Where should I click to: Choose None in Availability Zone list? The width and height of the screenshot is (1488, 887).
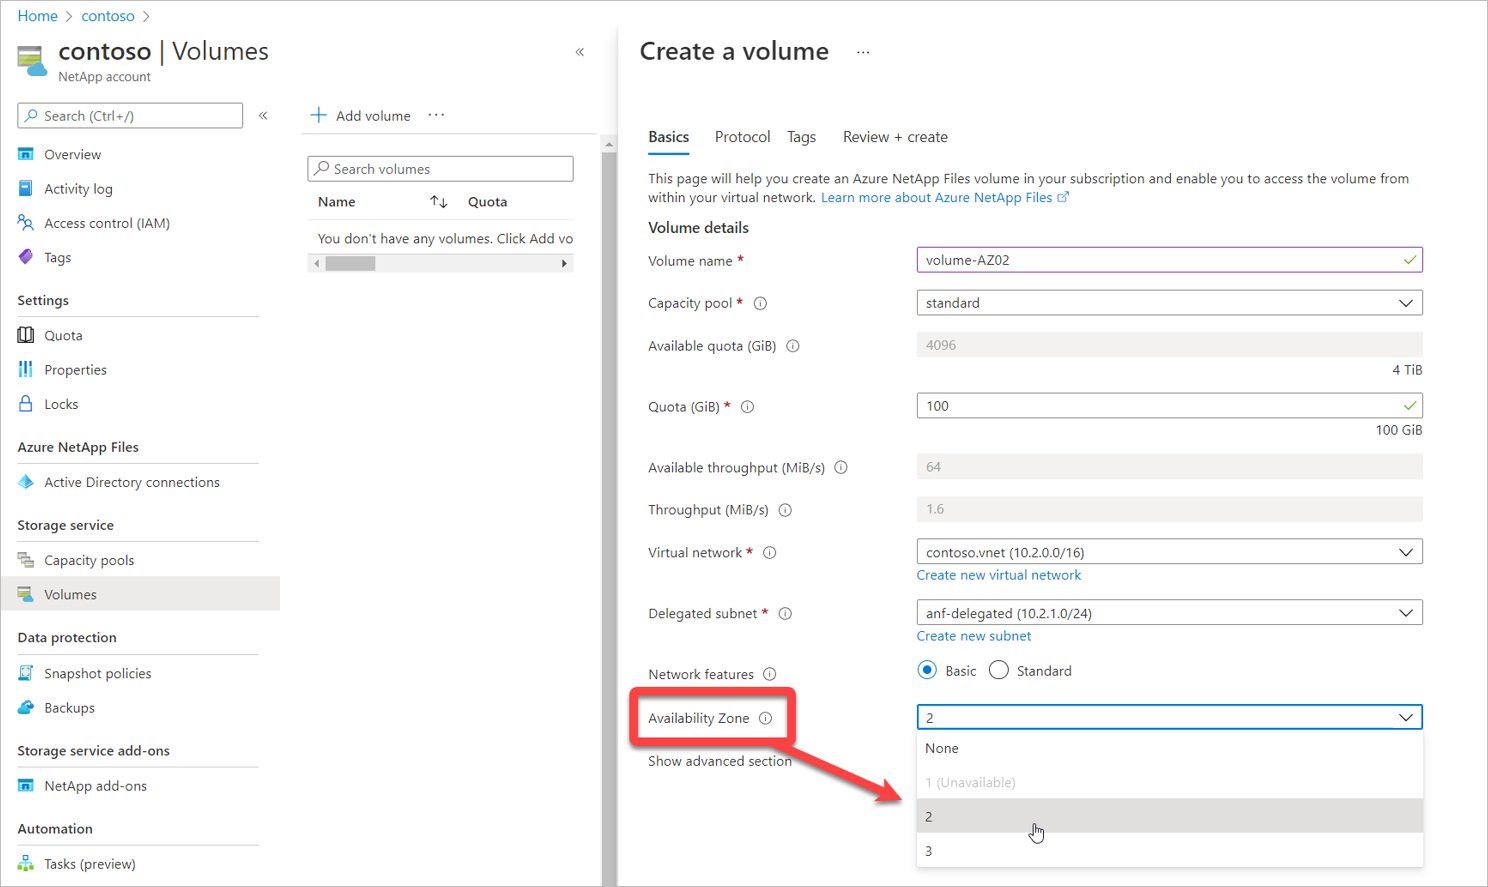(x=1169, y=748)
